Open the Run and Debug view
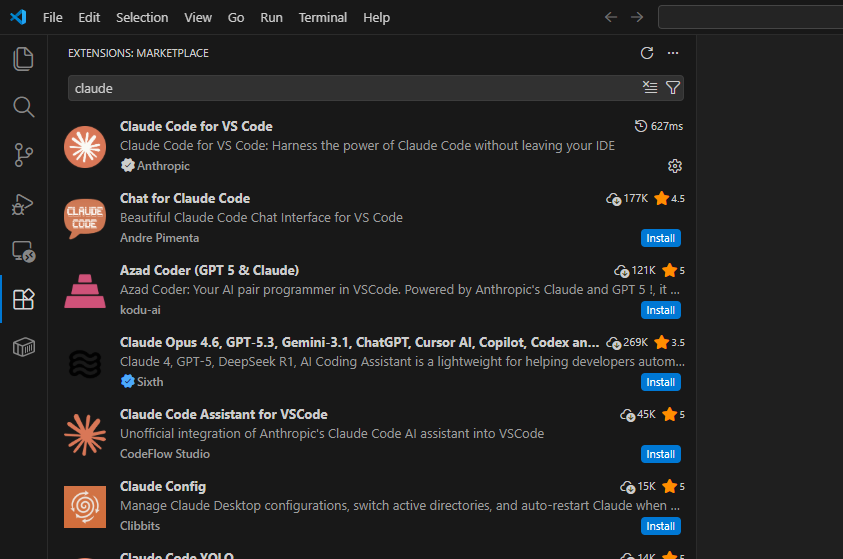The height and width of the screenshot is (559, 843). [23, 204]
